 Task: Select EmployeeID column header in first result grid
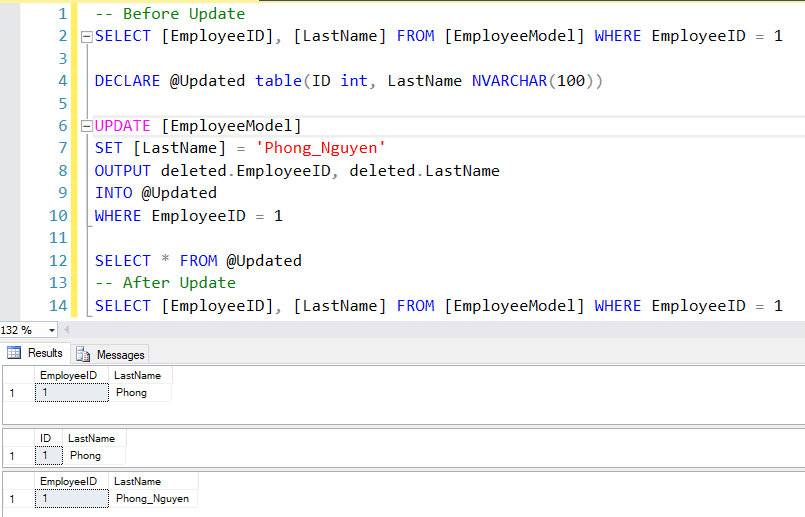pyautogui.click(x=71, y=375)
